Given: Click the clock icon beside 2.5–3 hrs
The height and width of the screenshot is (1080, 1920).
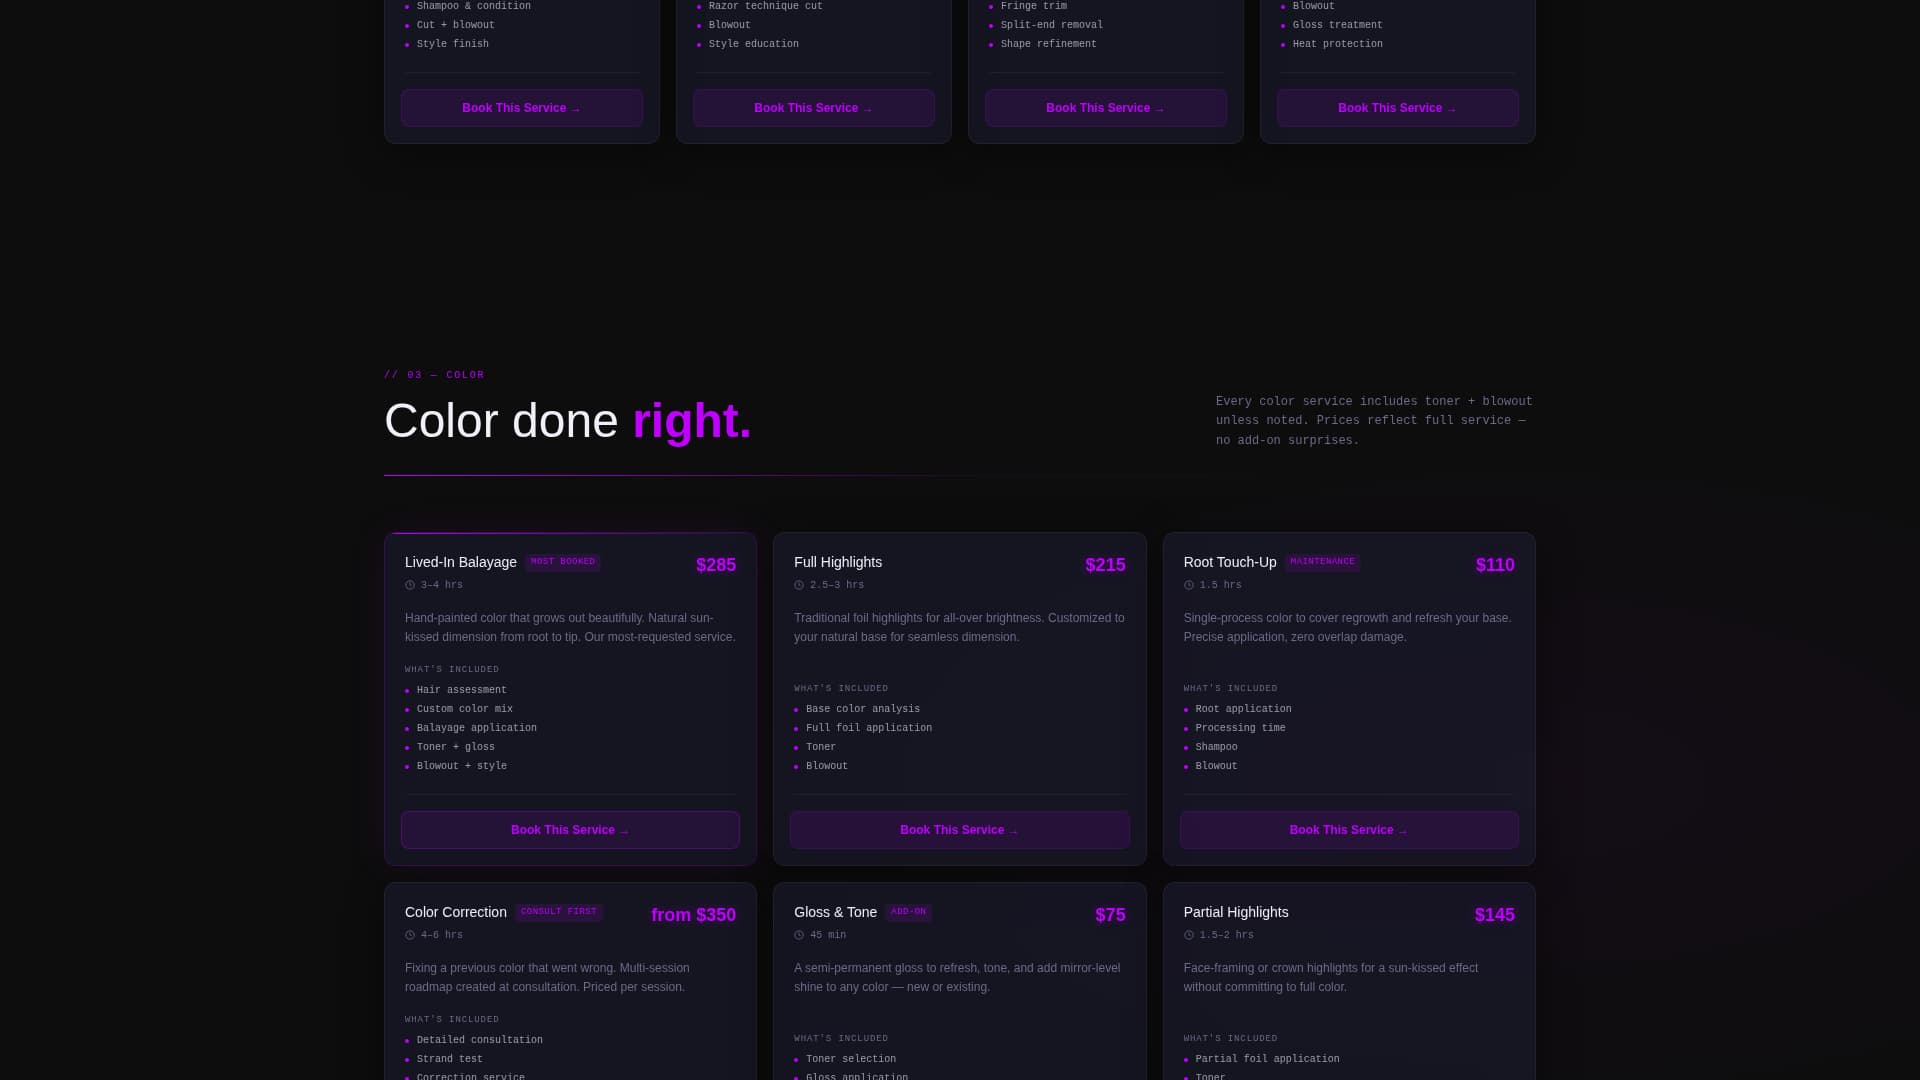Looking at the screenshot, I should (x=799, y=586).
